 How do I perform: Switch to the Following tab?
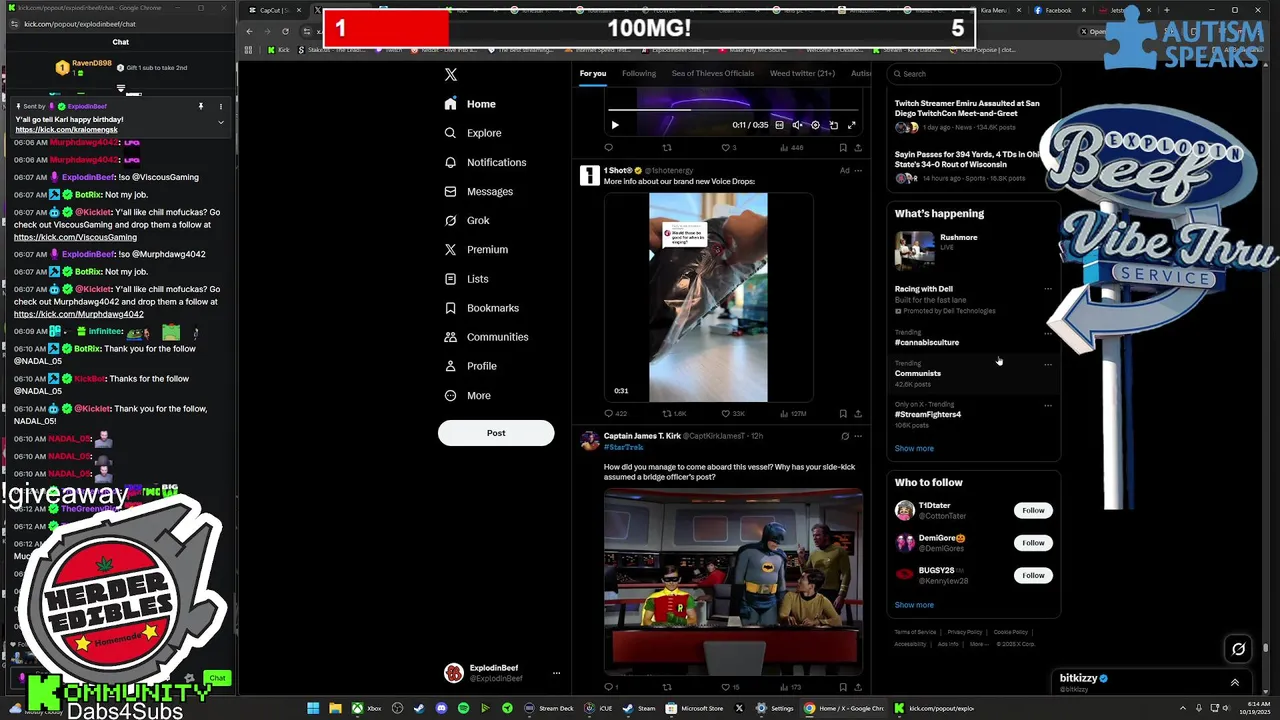(639, 73)
